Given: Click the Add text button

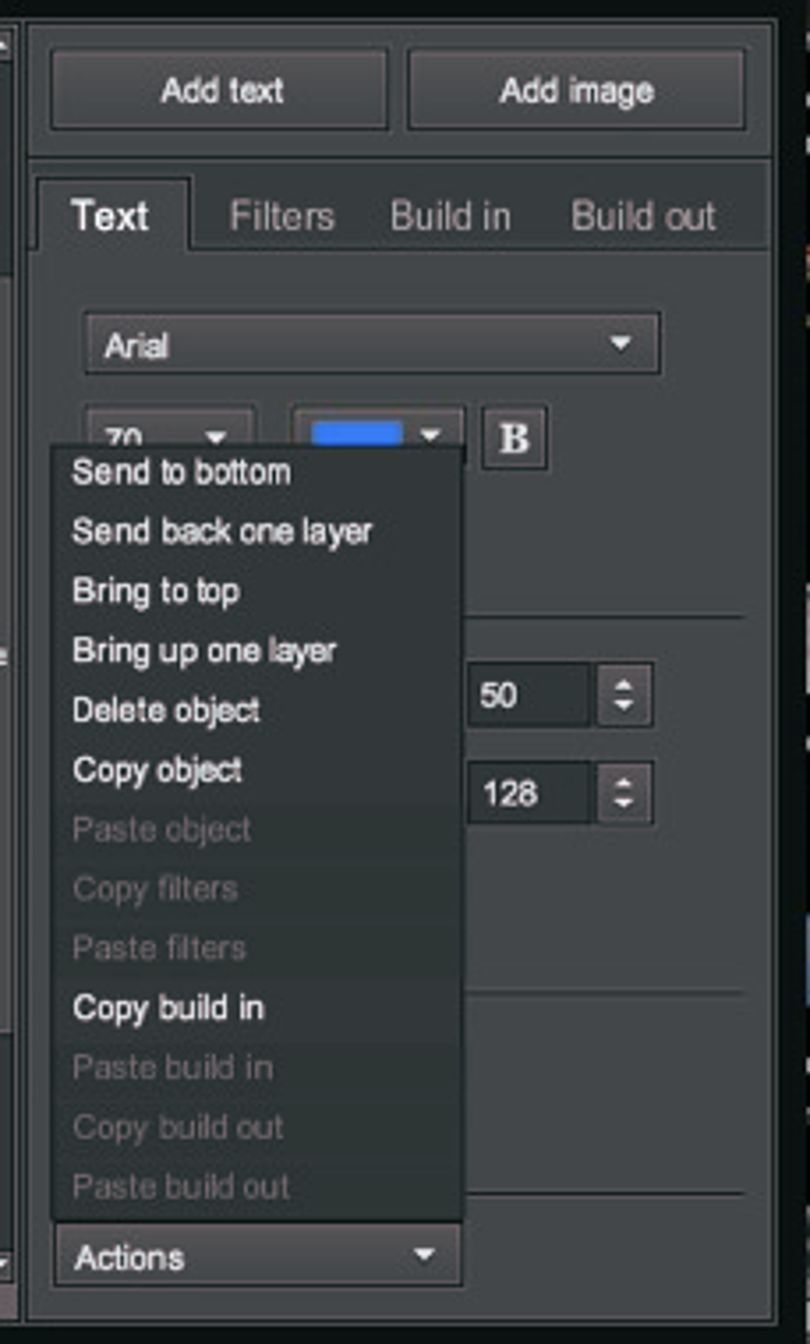Looking at the screenshot, I should [x=220, y=90].
